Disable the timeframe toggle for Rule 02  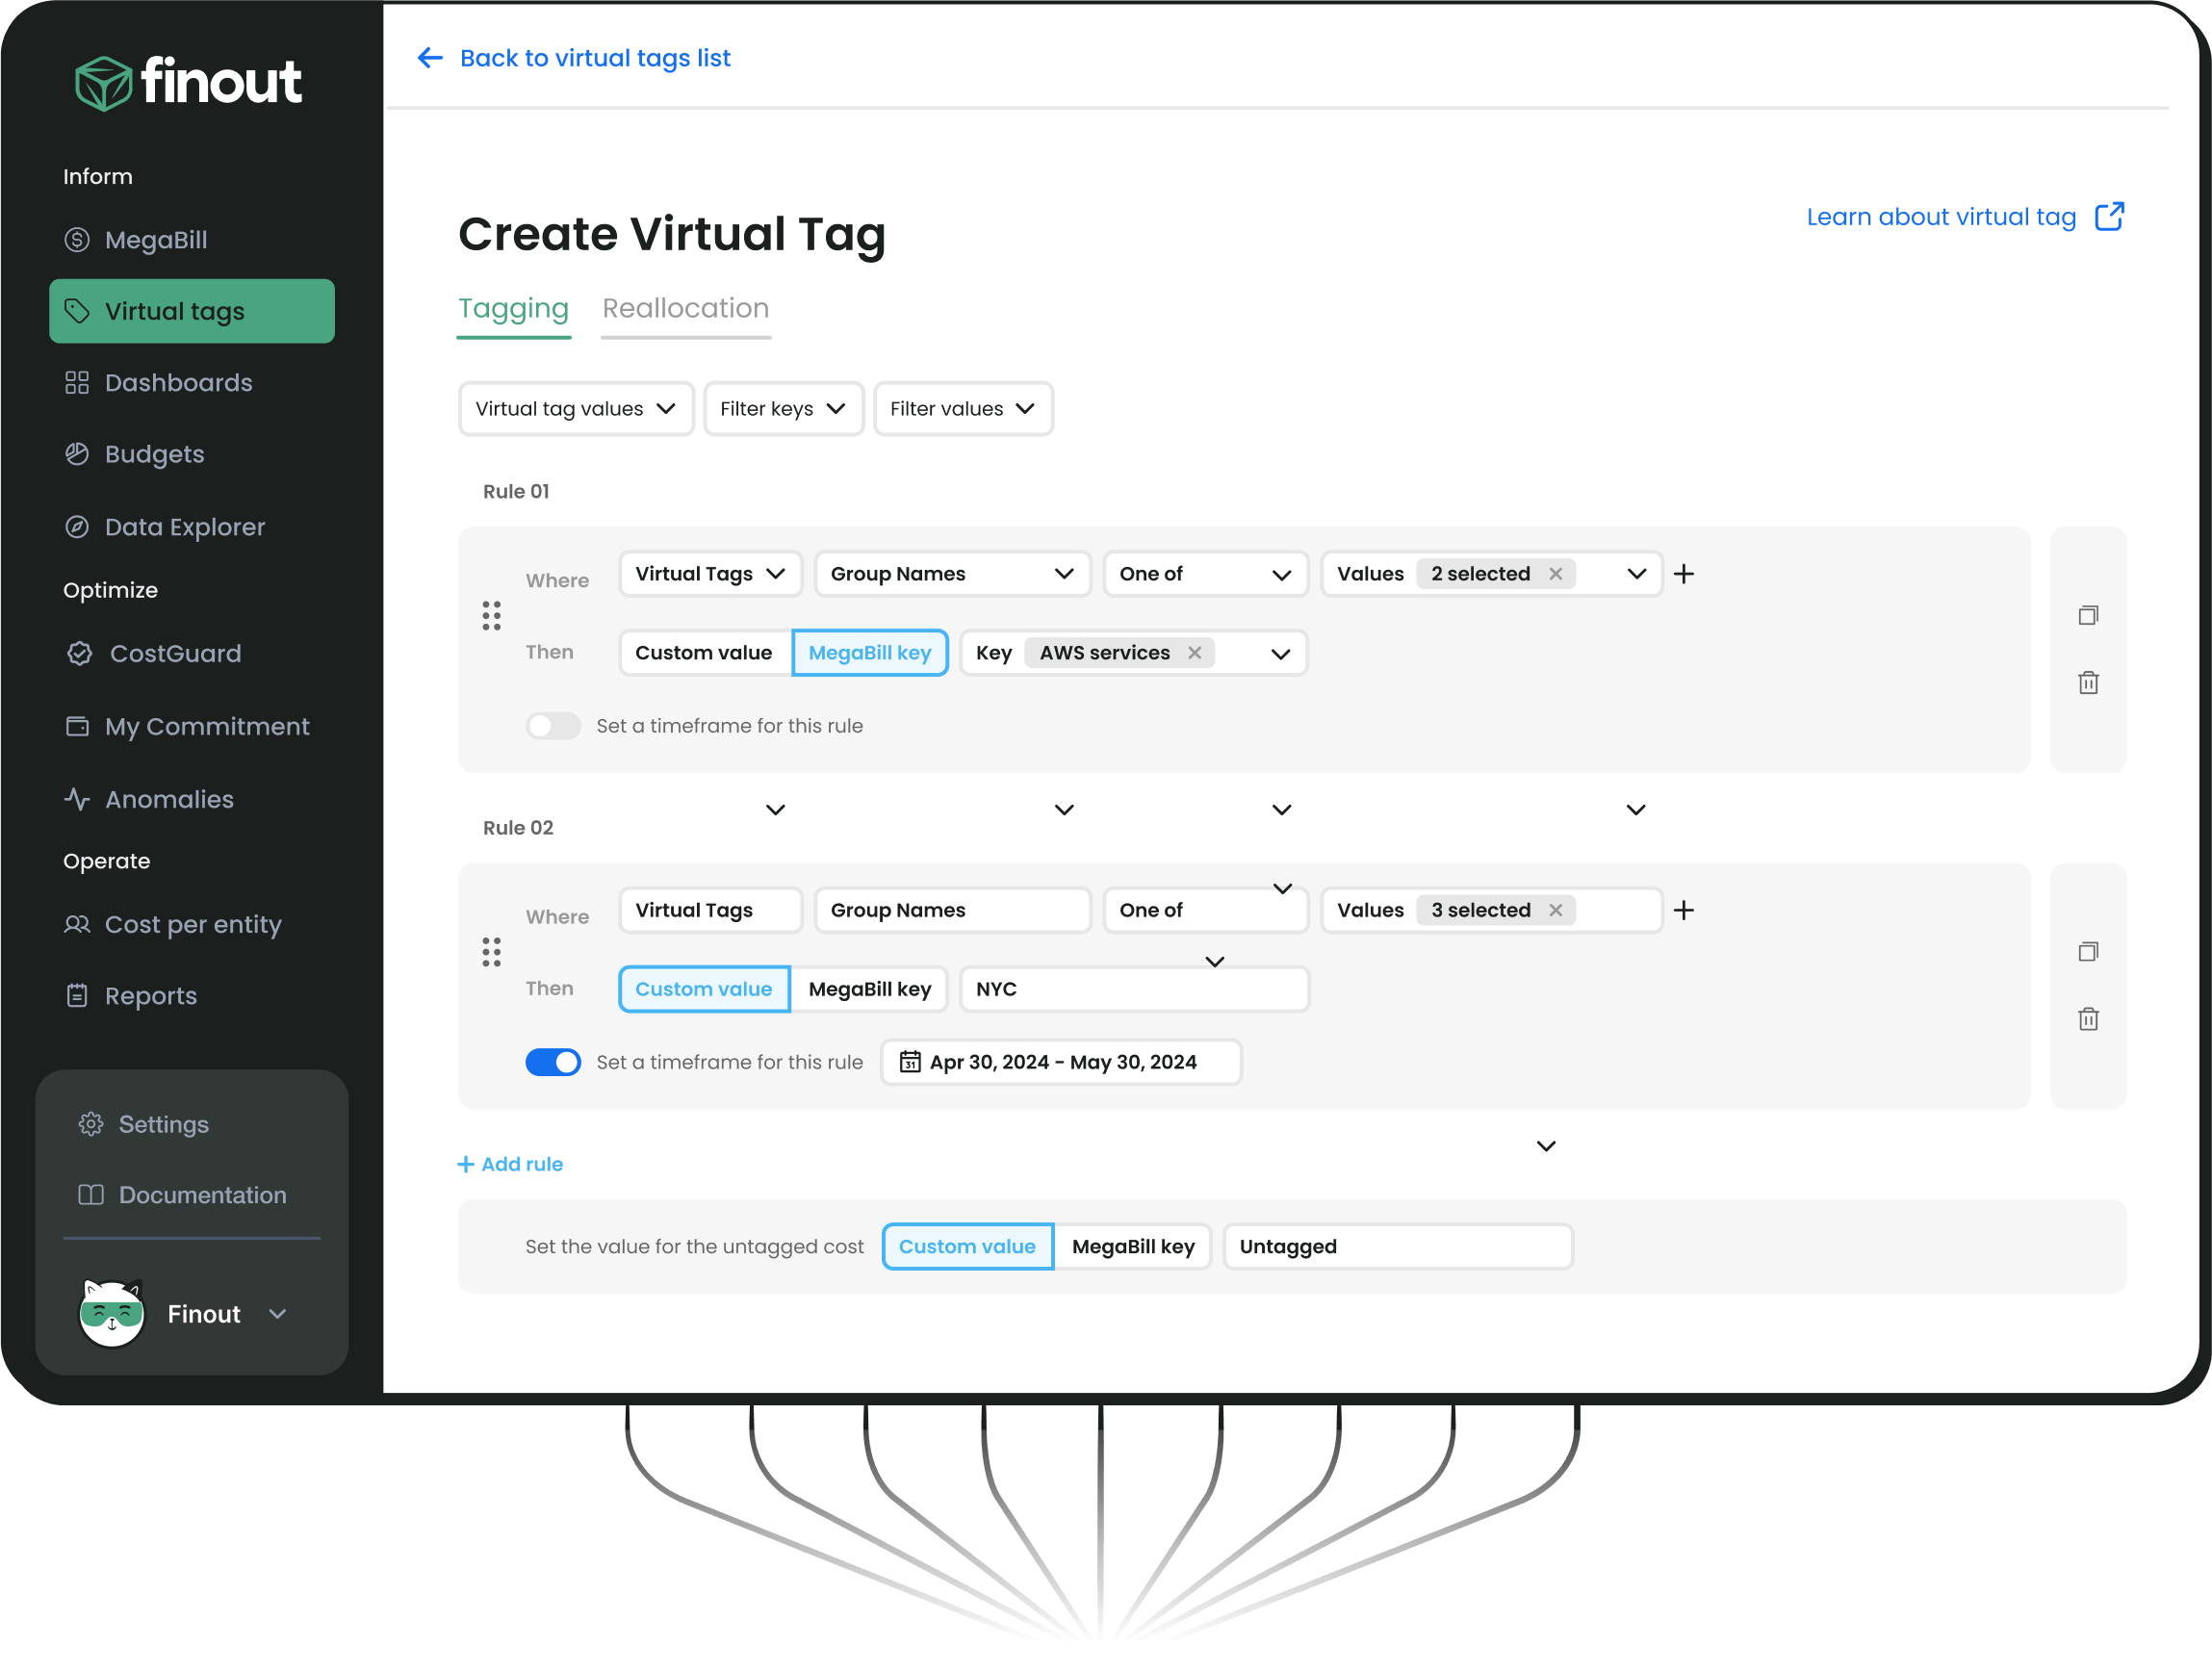coord(553,1061)
